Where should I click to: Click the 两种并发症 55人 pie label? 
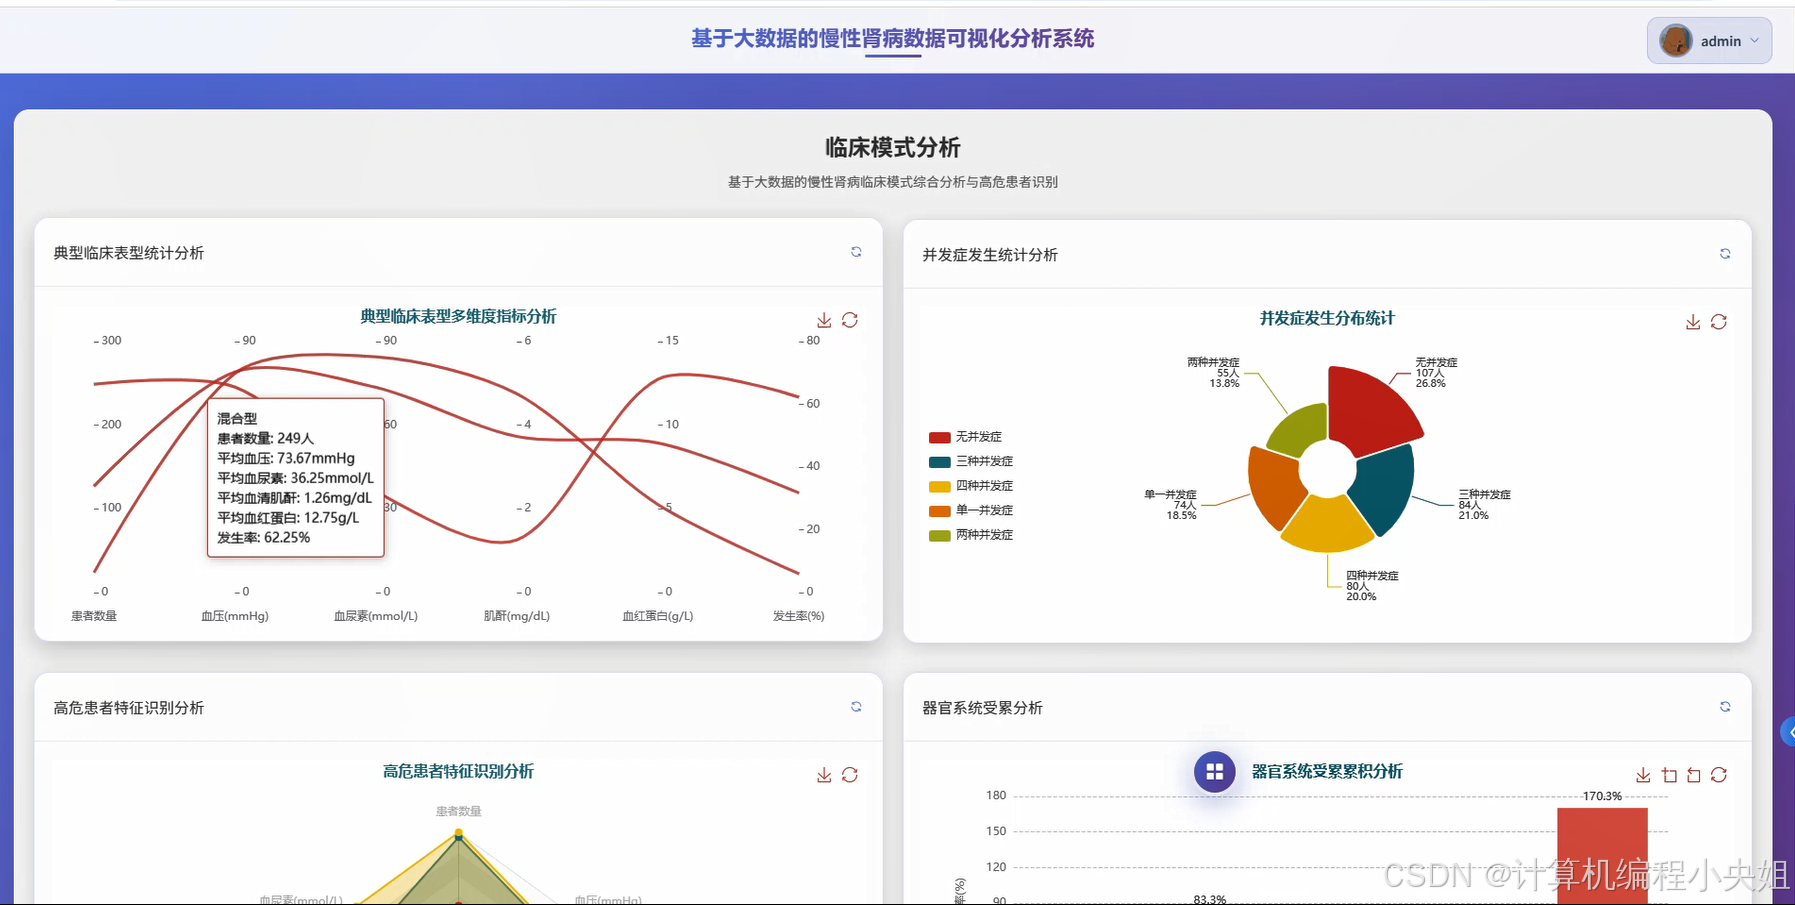coord(1213,373)
